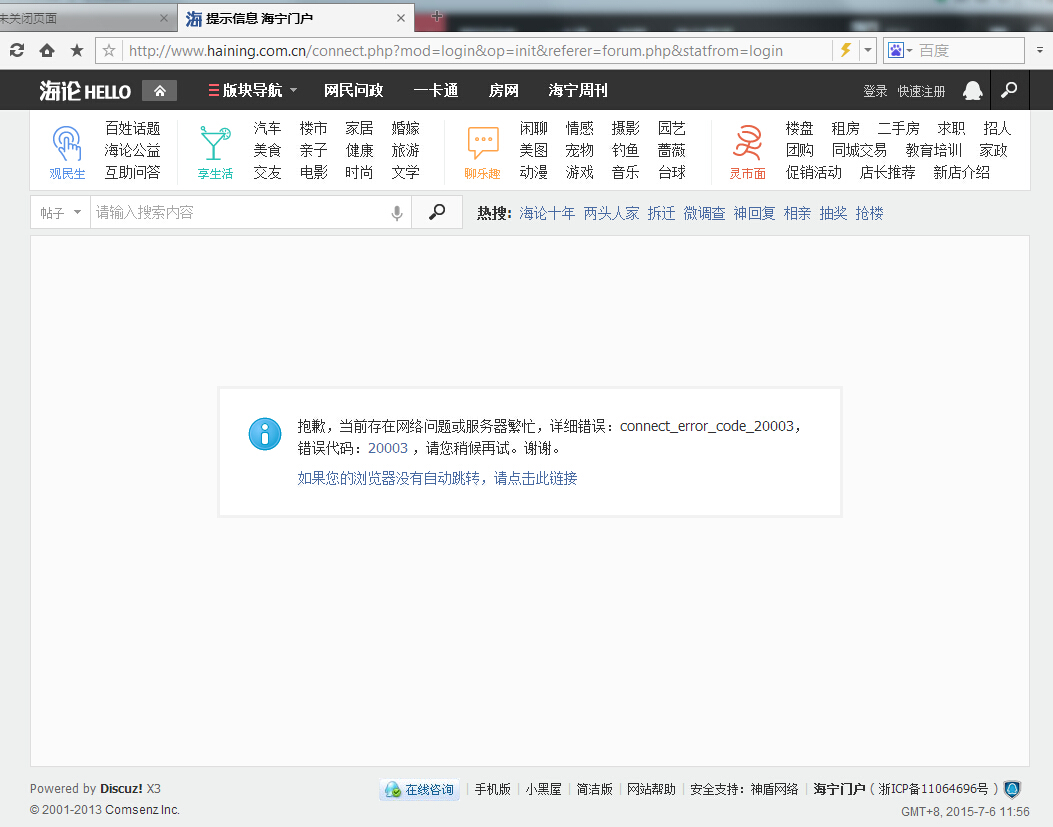
Task: Open the 海论十年 hot search link
Action: 547,213
